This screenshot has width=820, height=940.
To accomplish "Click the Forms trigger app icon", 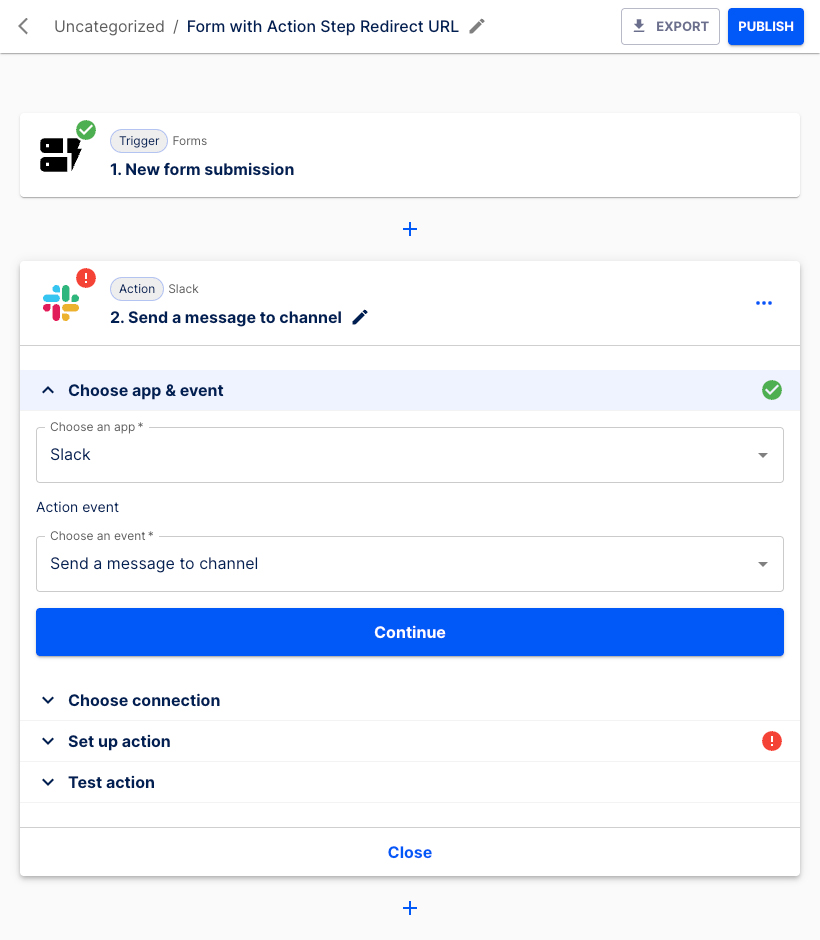I will point(60,150).
